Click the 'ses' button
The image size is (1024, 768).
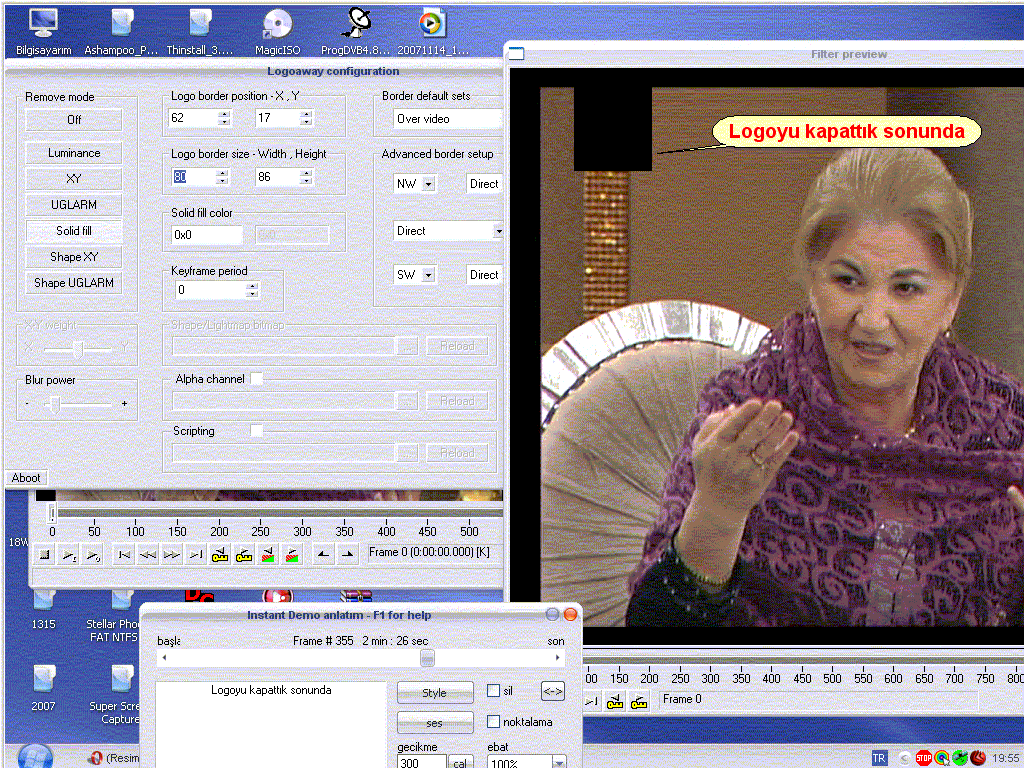(435, 723)
